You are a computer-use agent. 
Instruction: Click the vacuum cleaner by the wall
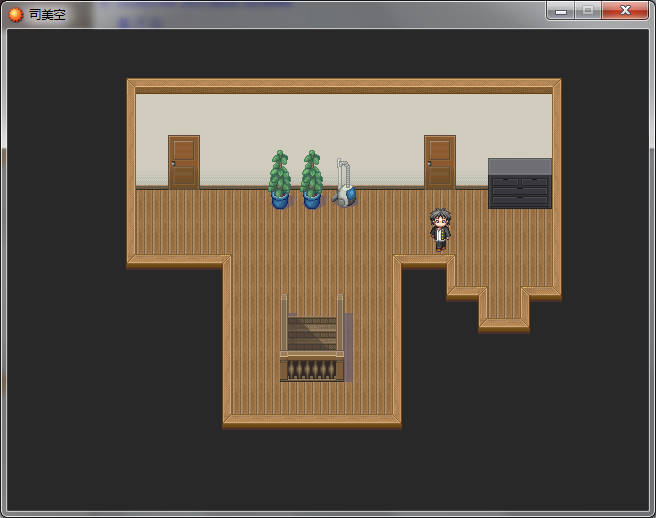(x=344, y=184)
